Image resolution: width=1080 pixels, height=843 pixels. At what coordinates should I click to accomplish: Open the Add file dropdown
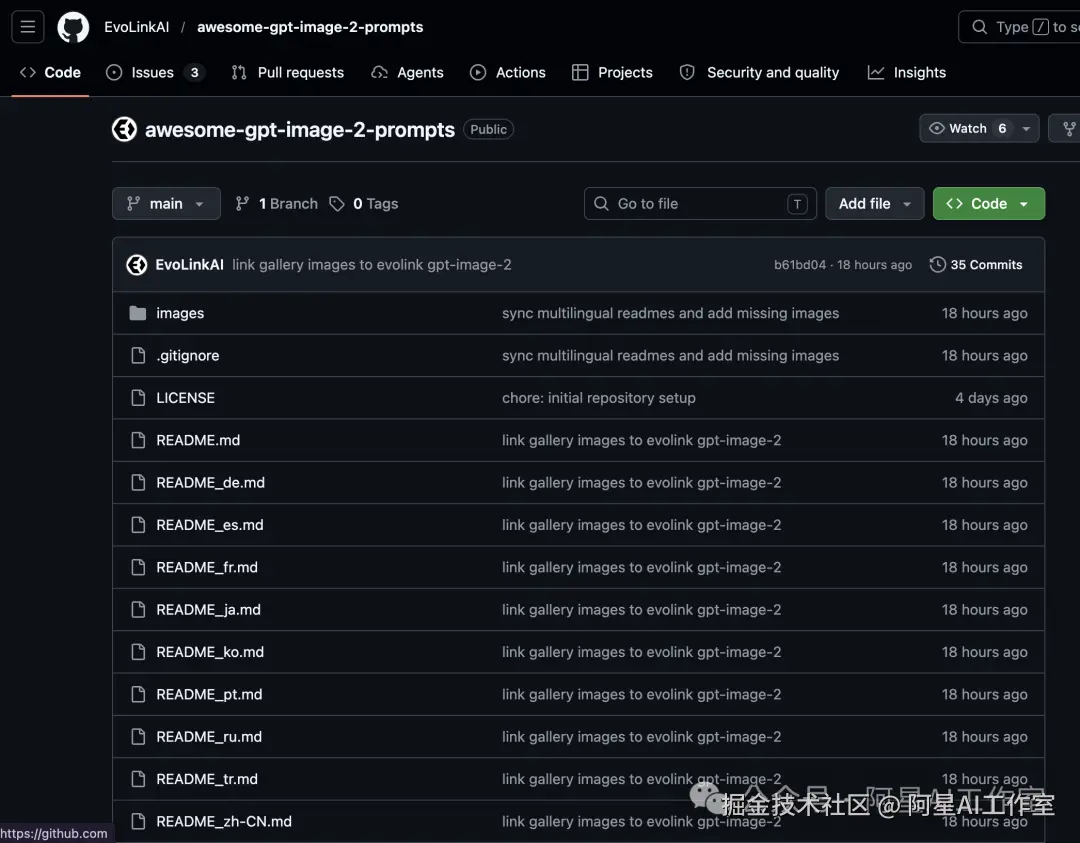point(875,204)
